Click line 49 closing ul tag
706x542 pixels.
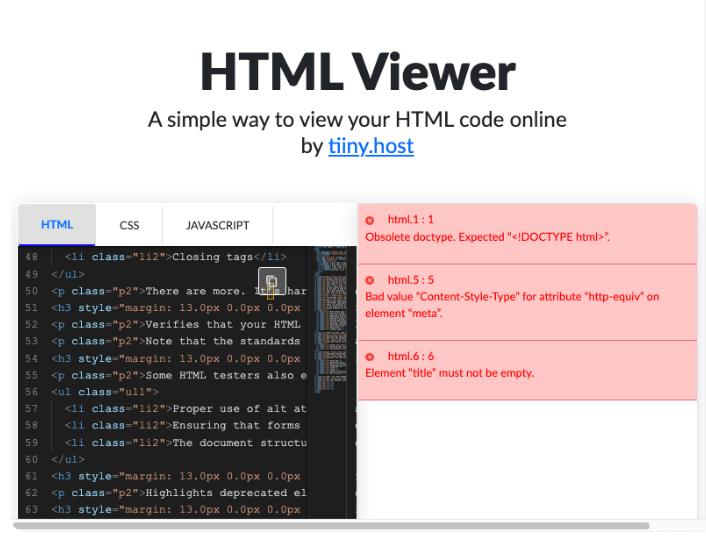pyautogui.click(x=68, y=274)
